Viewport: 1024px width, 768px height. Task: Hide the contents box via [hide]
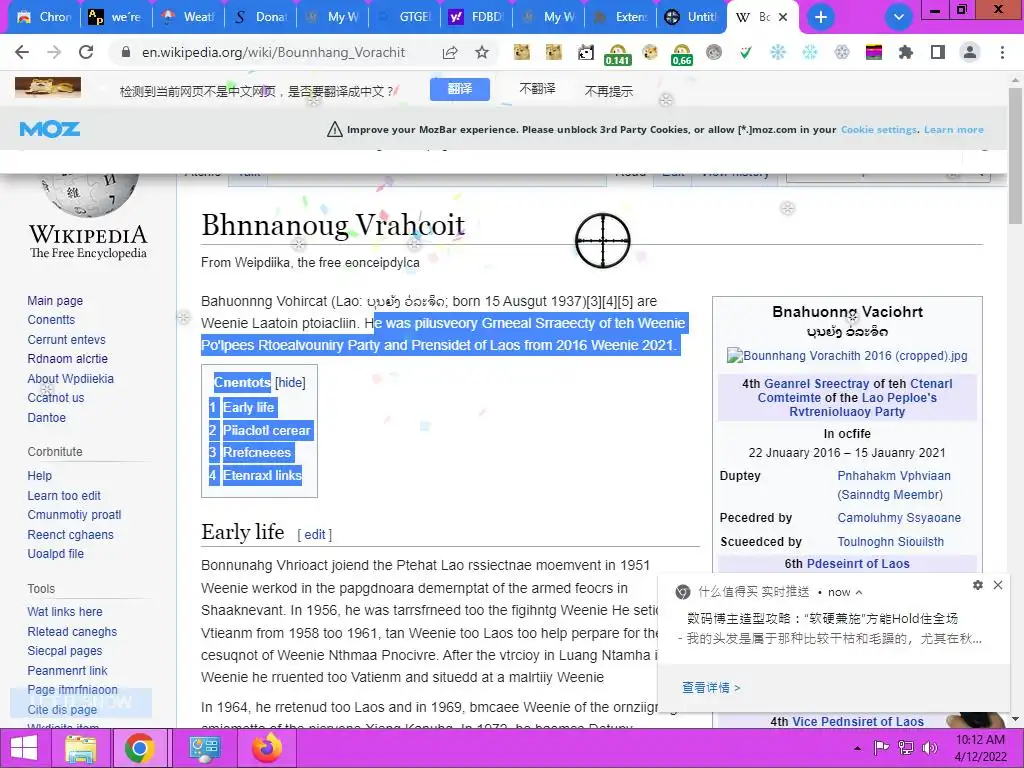290,383
